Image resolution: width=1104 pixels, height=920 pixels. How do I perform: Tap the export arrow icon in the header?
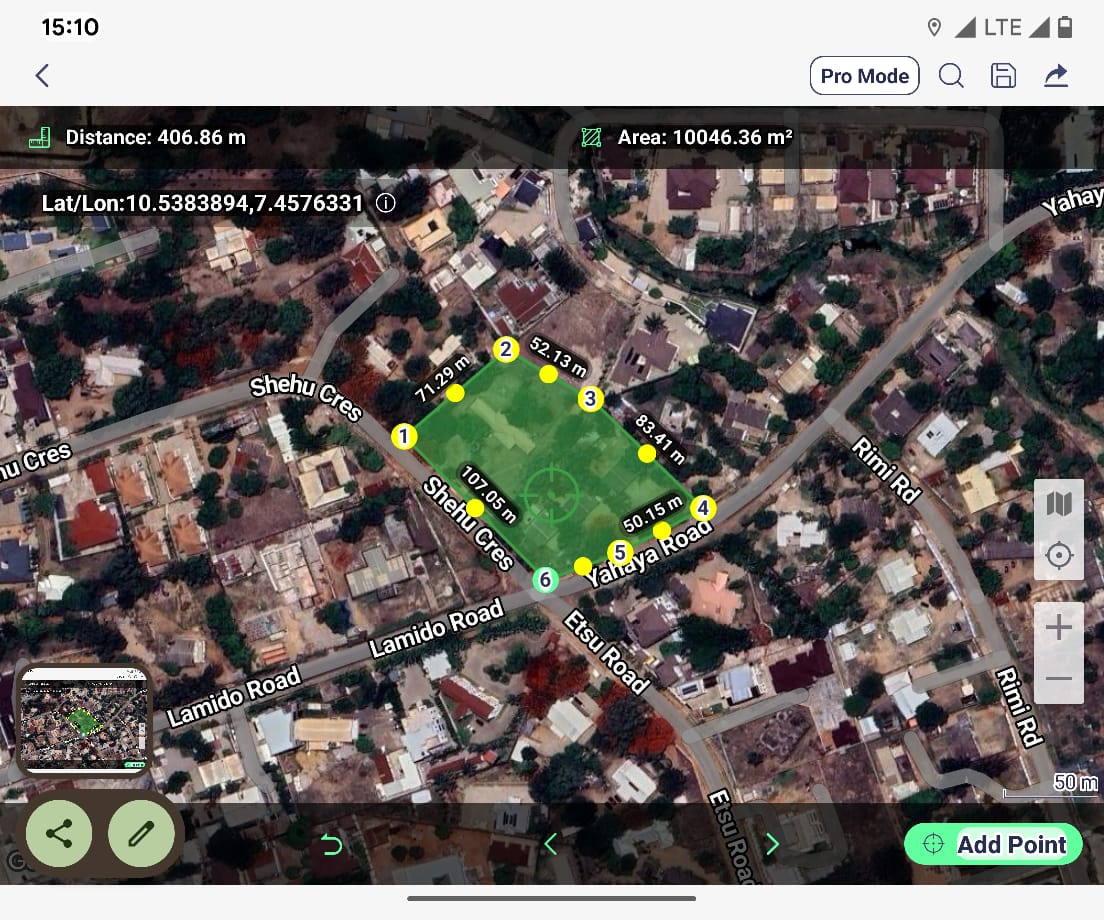(1056, 76)
